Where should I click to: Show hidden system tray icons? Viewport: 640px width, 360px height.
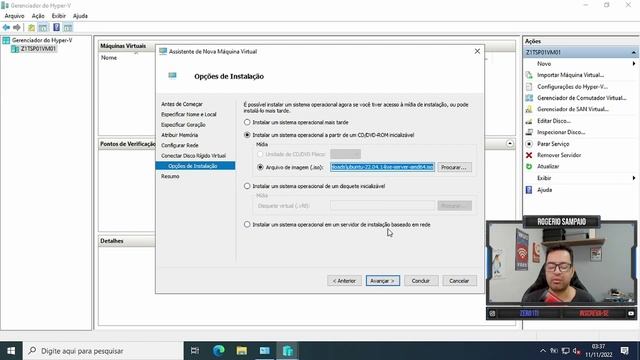click(x=542, y=351)
